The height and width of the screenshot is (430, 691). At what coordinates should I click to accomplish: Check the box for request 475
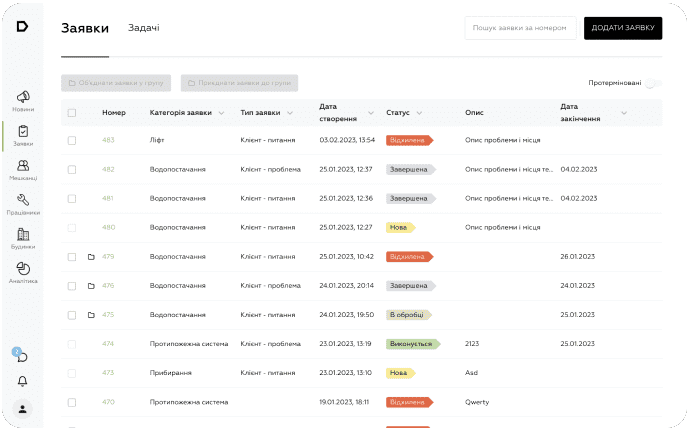(72, 315)
